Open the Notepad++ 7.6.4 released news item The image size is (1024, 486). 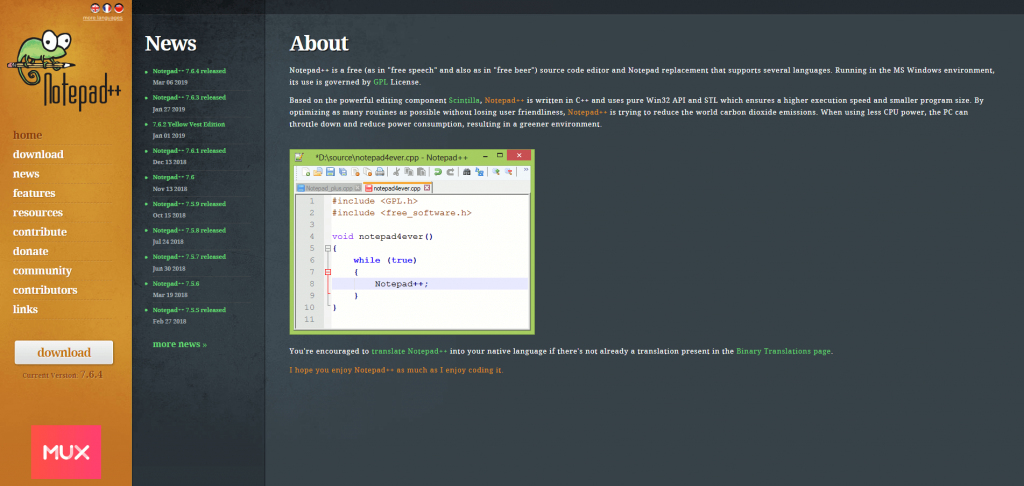pyautogui.click(x=189, y=71)
